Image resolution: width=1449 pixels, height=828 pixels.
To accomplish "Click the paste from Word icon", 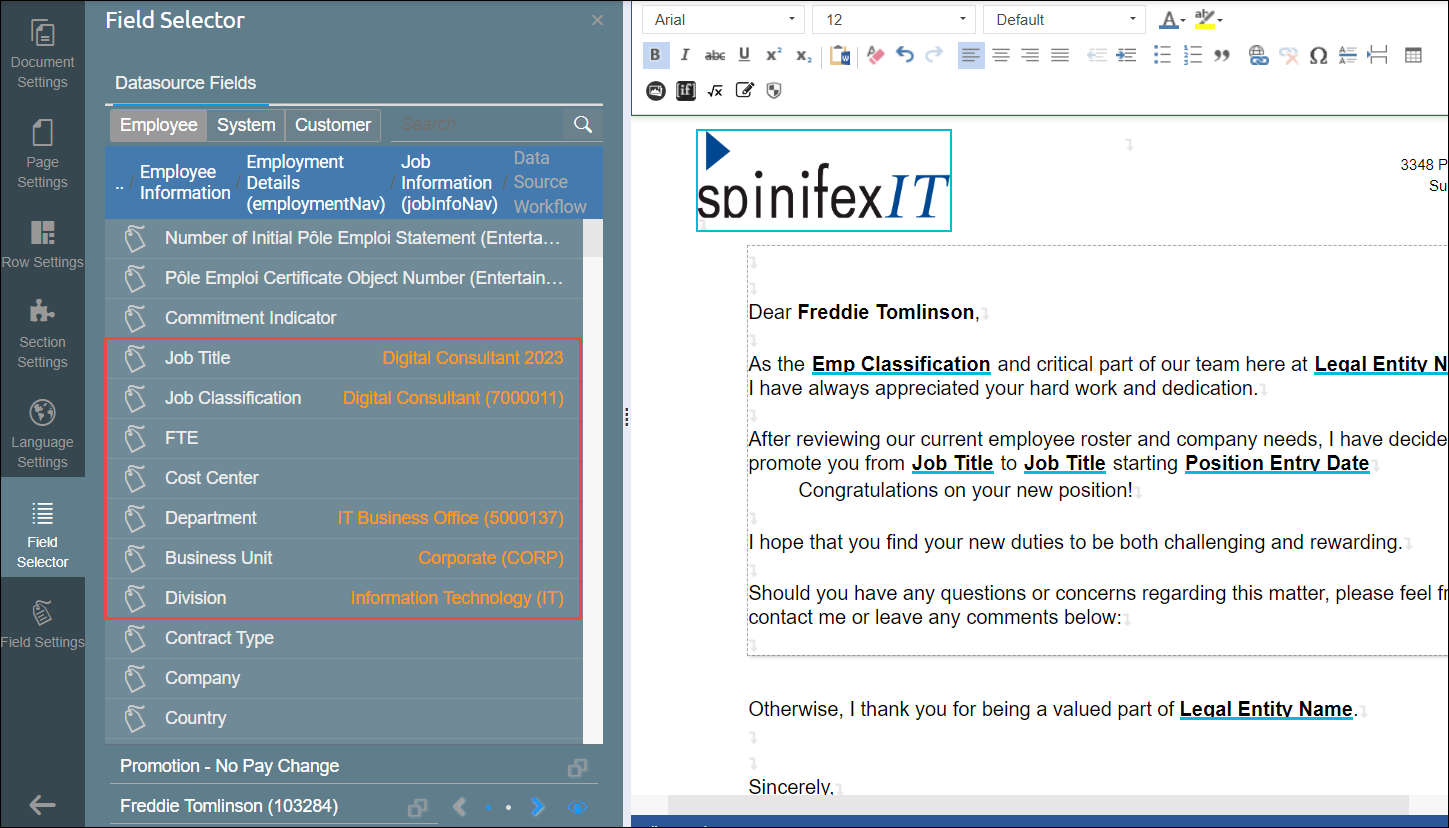I will coord(839,56).
